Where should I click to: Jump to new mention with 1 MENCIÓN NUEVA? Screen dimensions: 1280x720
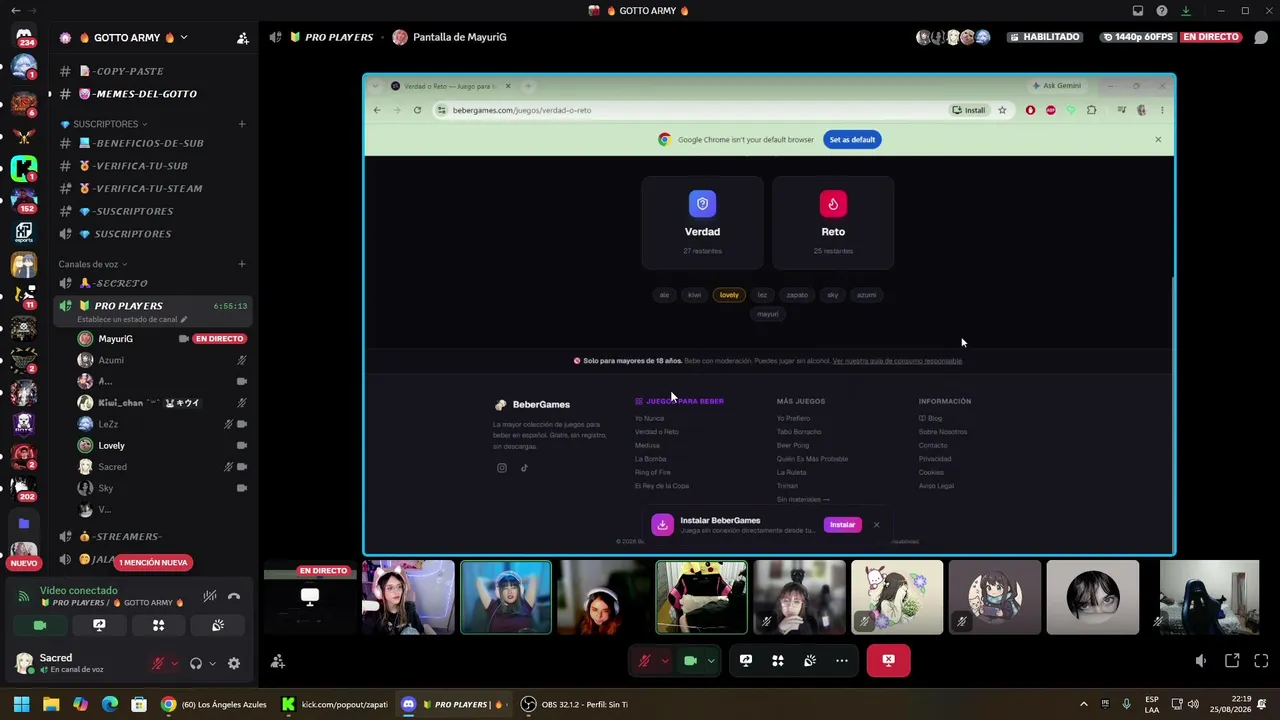click(x=153, y=562)
